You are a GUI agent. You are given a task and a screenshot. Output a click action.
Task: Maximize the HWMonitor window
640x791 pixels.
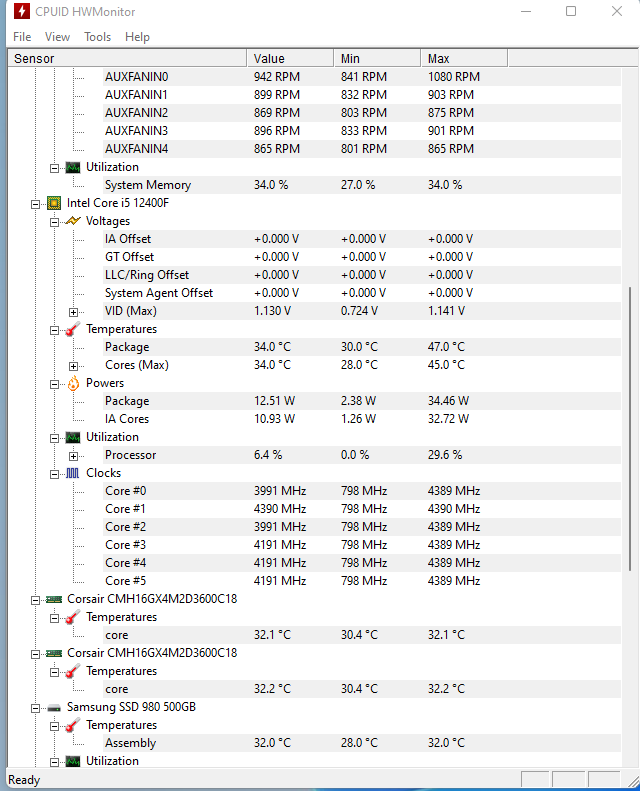(x=571, y=11)
